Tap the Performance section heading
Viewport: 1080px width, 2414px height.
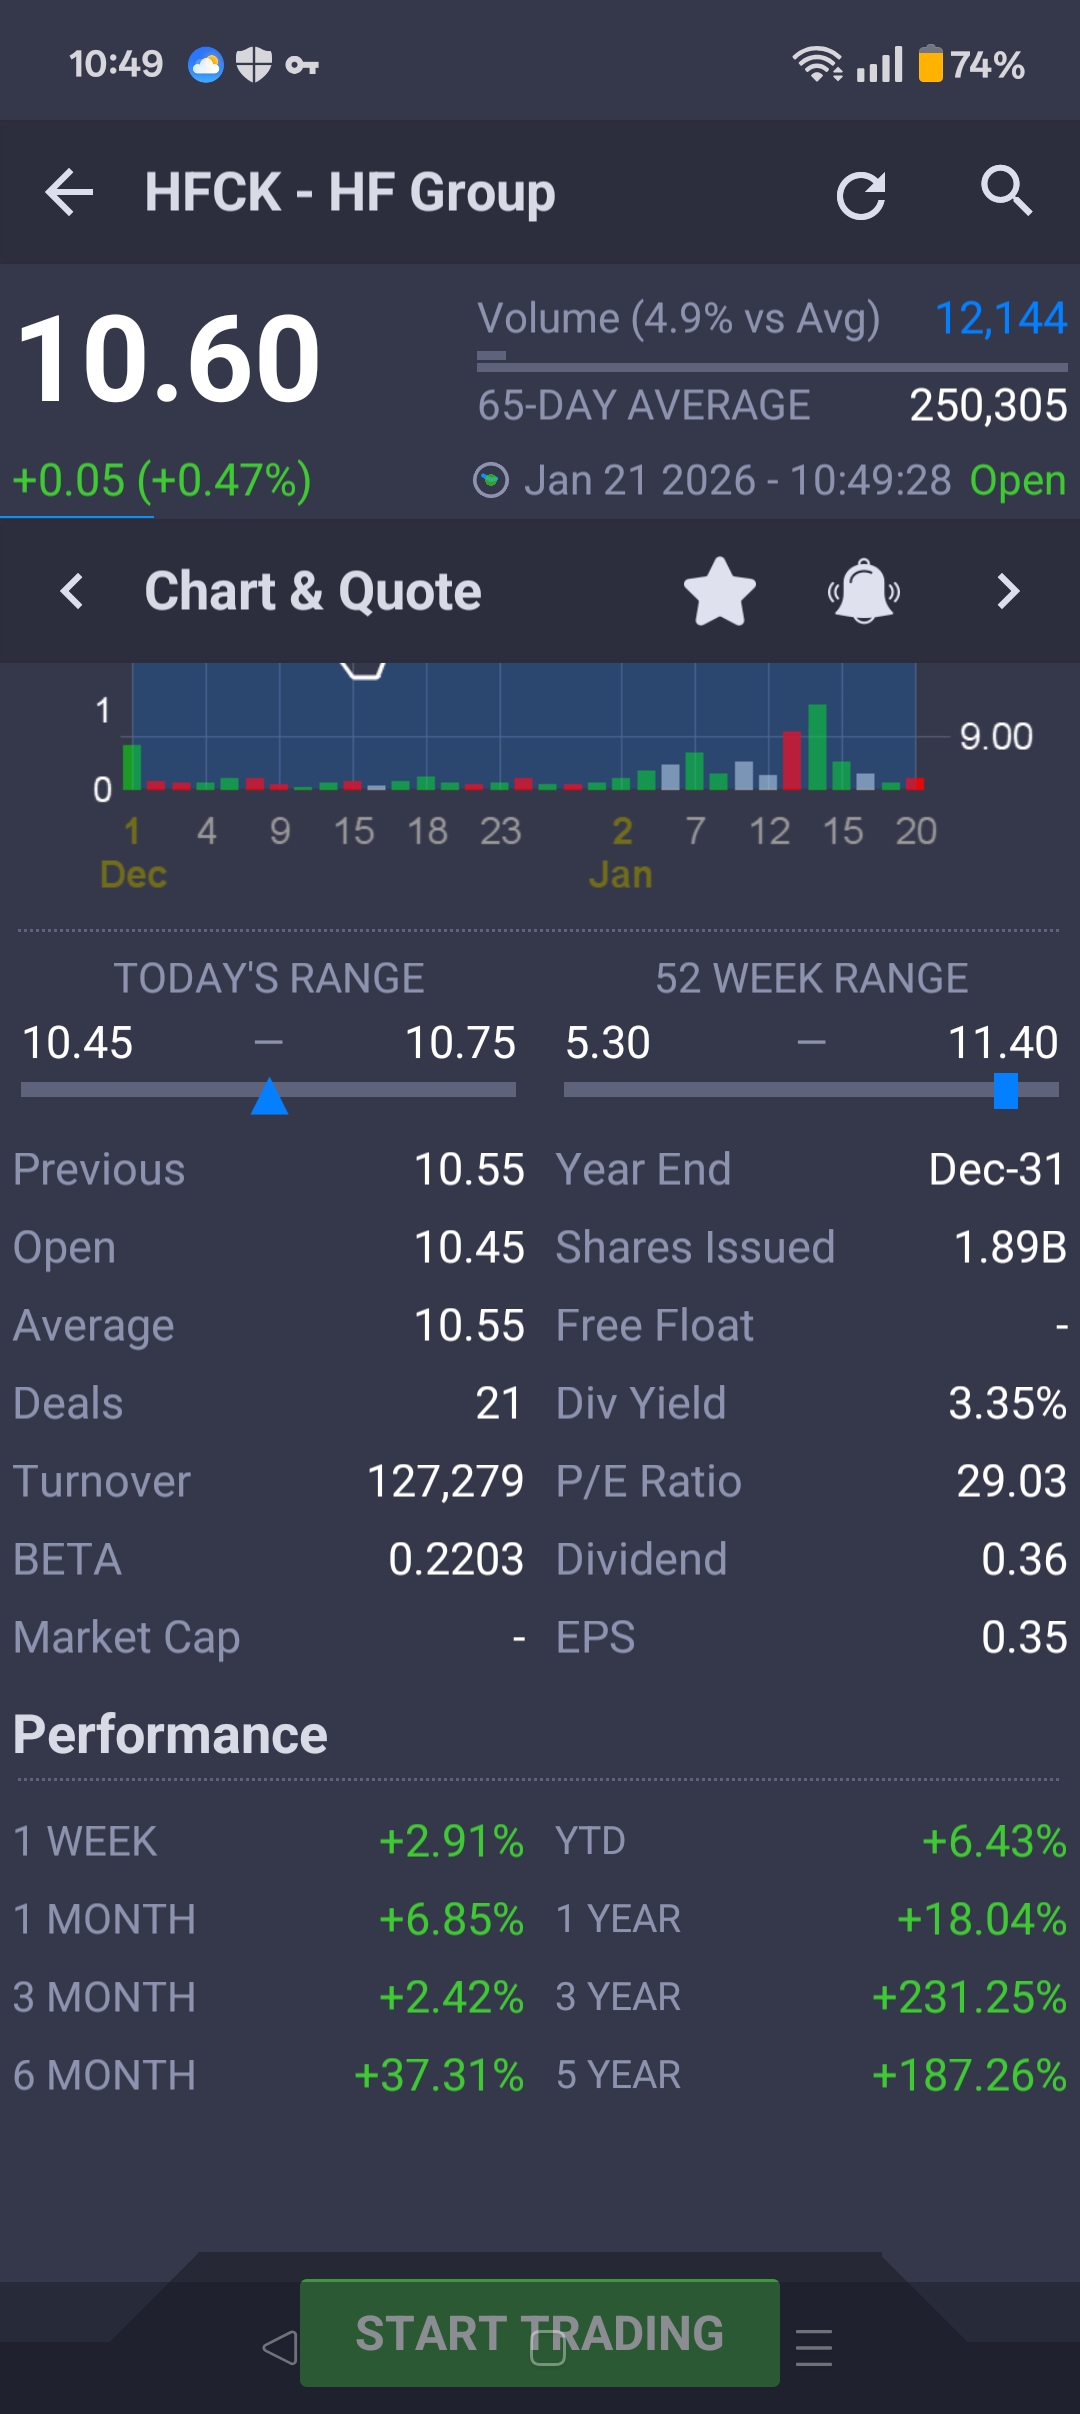(x=170, y=1735)
